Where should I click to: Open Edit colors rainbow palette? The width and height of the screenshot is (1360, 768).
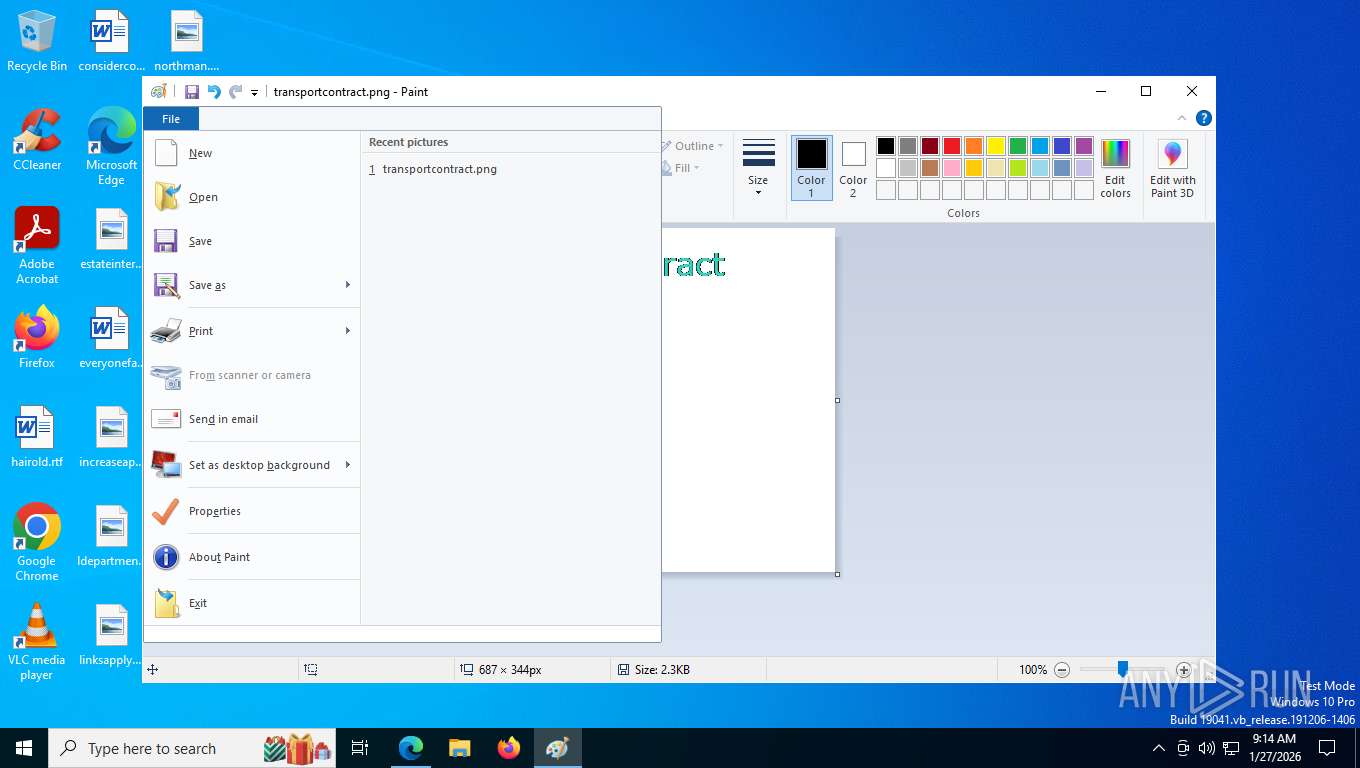(1115, 169)
